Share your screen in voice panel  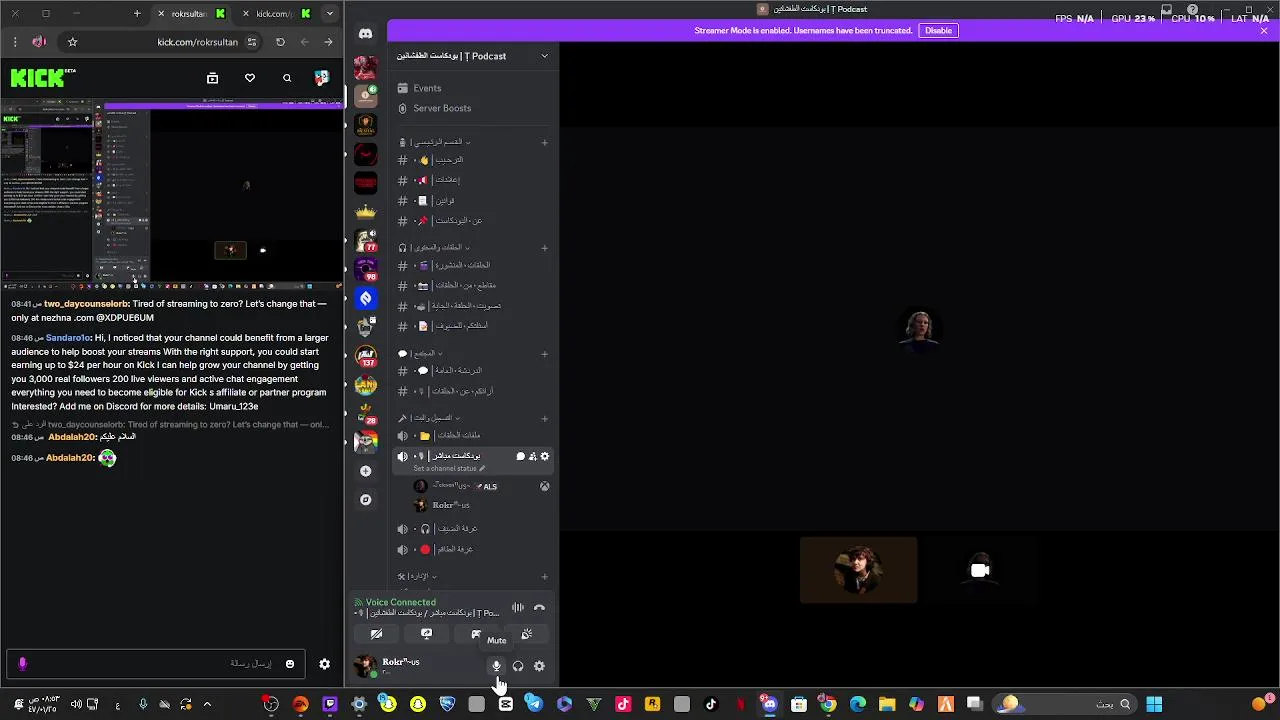[426, 634]
